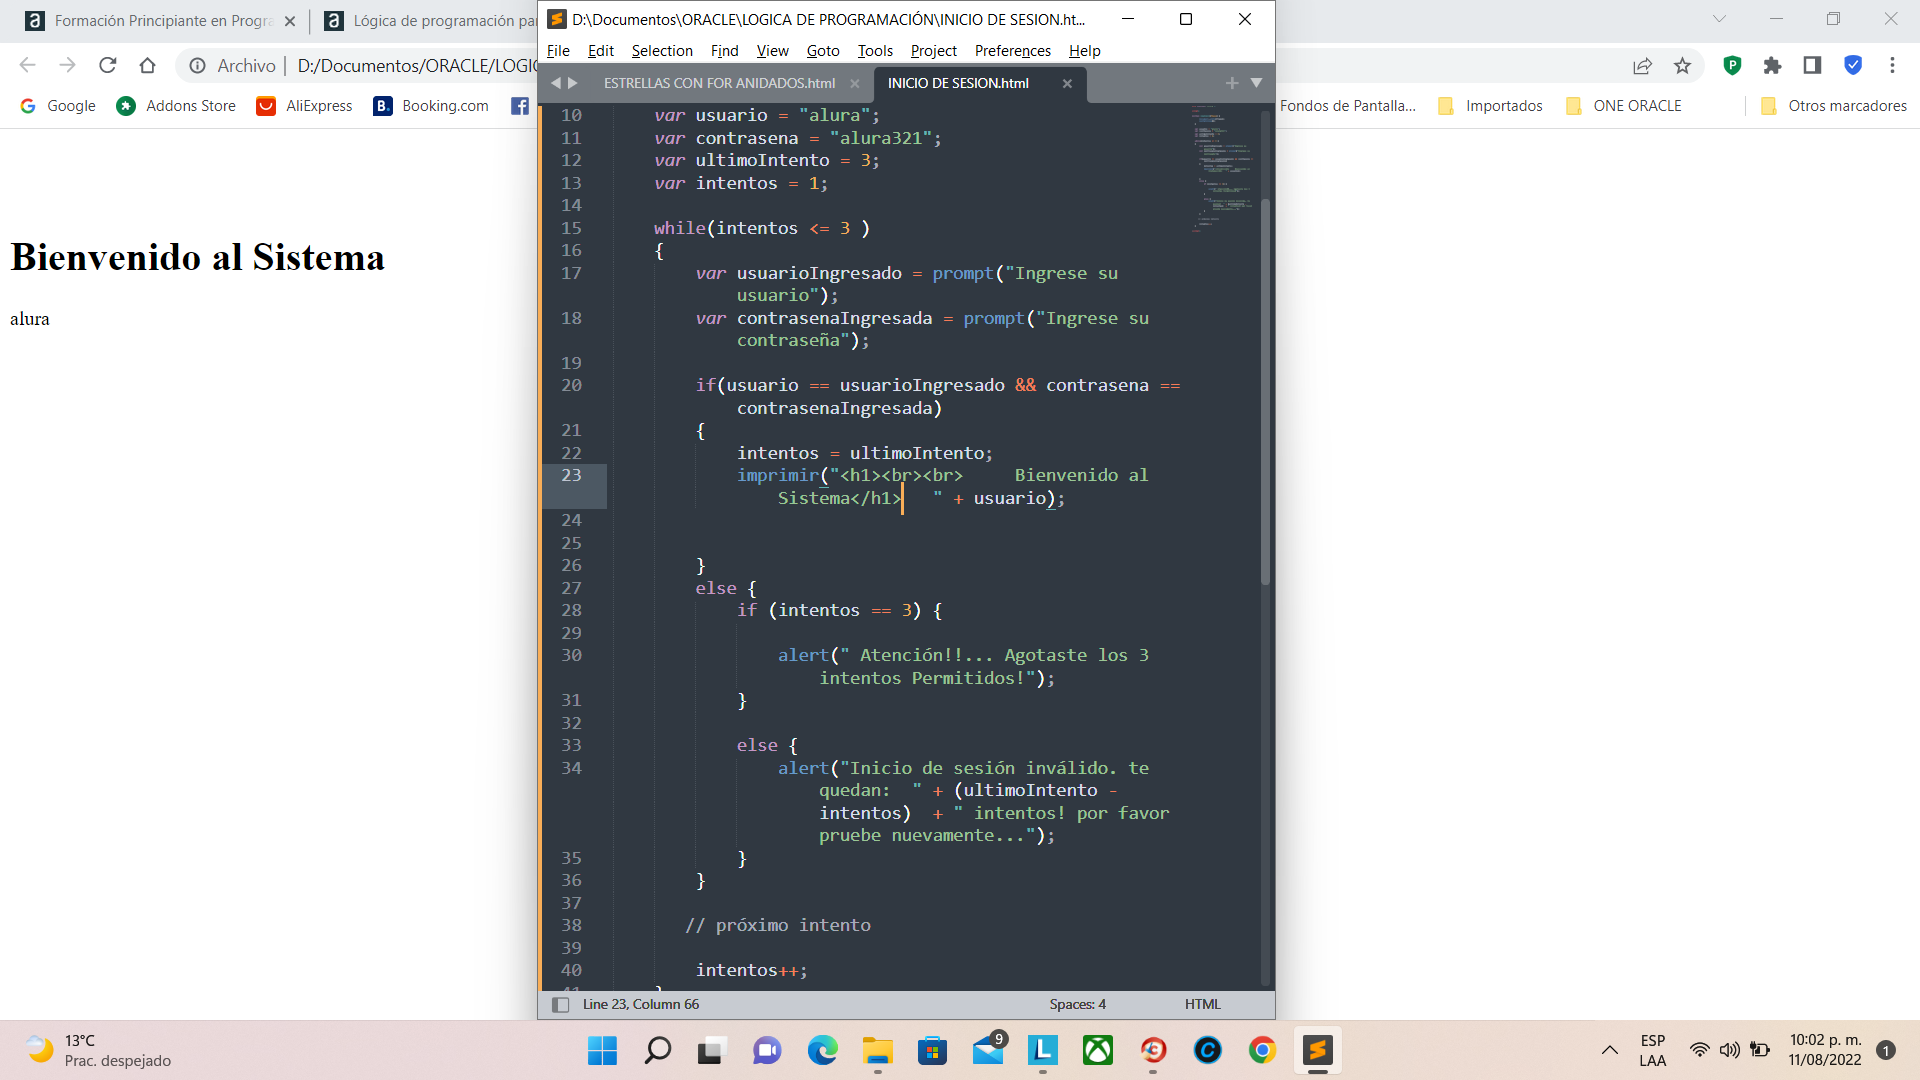Open the Edit menu
This screenshot has height=1080, width=1920.
[601, 51]
